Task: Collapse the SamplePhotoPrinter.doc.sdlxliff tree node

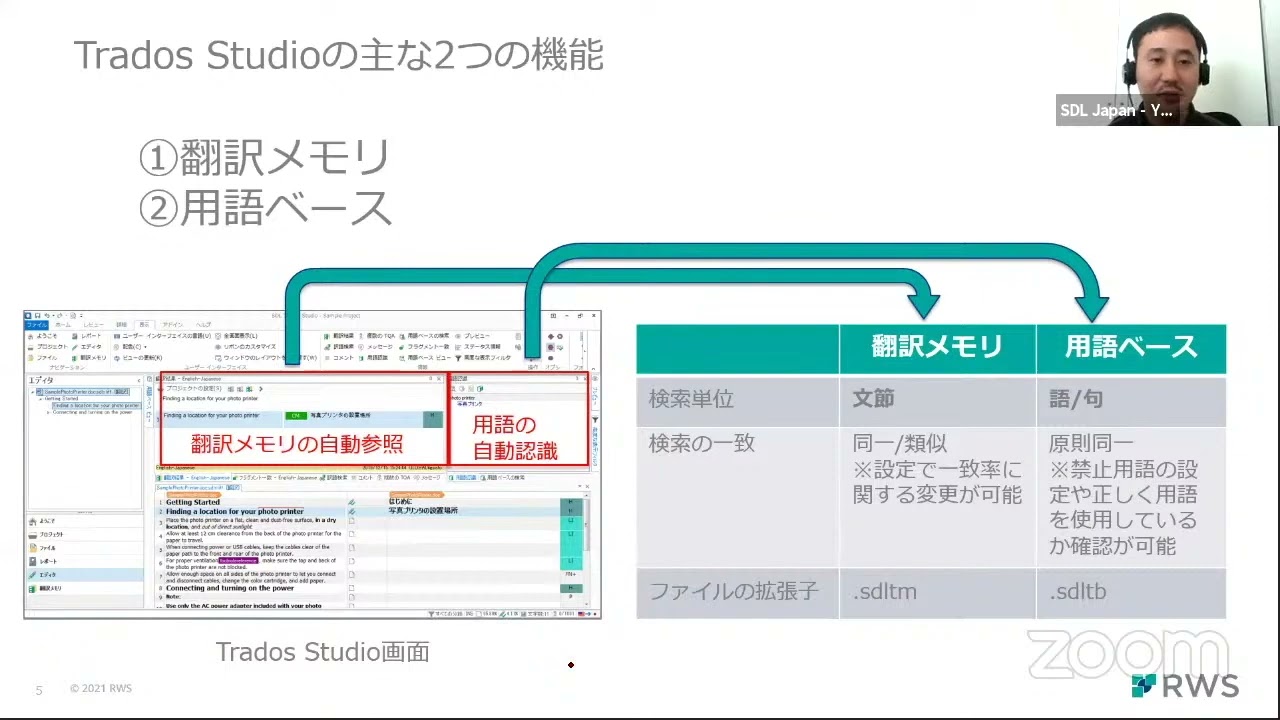Action: coord(32,392)
